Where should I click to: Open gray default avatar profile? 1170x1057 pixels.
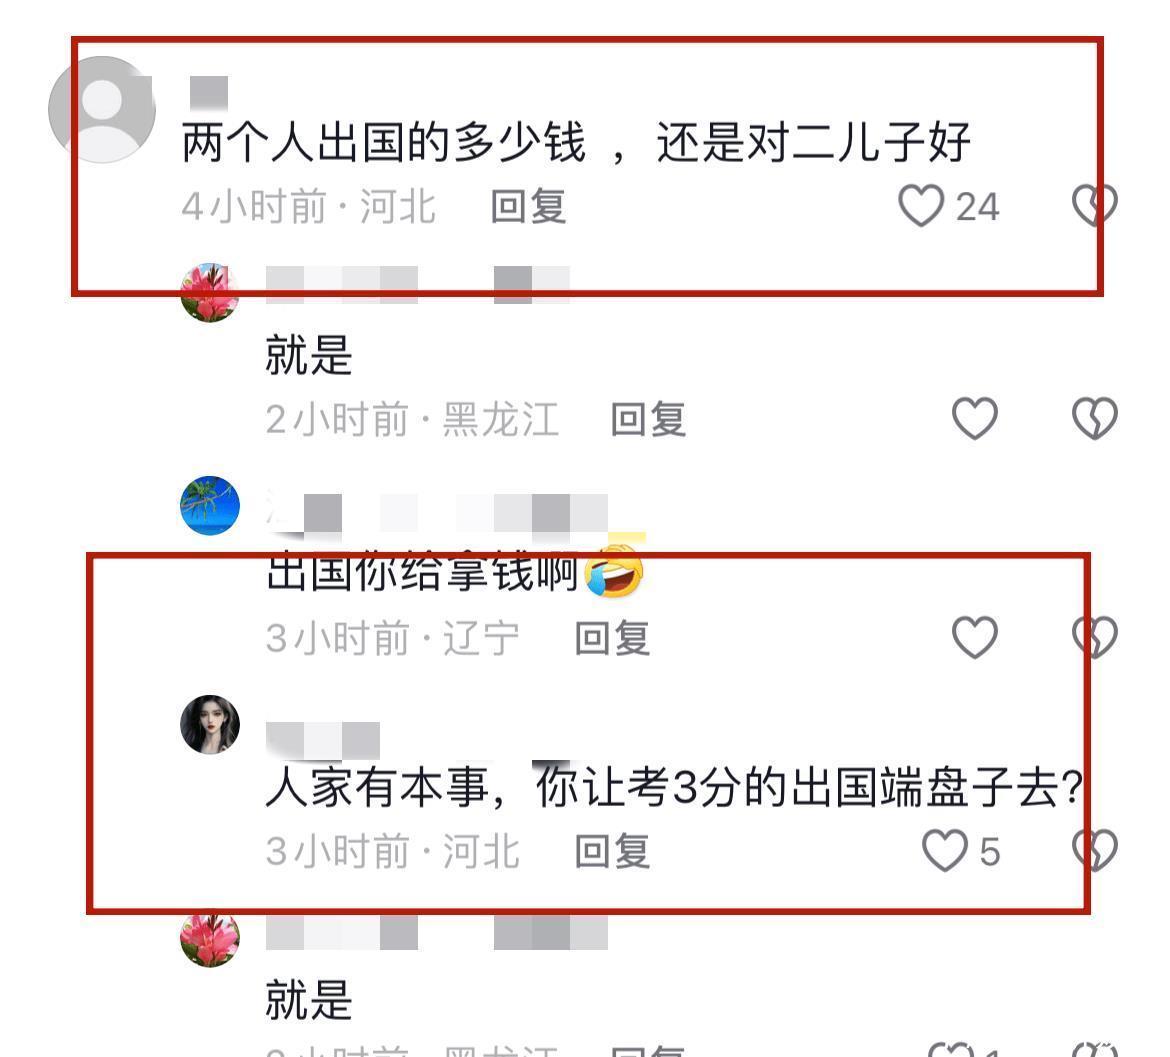101,110
